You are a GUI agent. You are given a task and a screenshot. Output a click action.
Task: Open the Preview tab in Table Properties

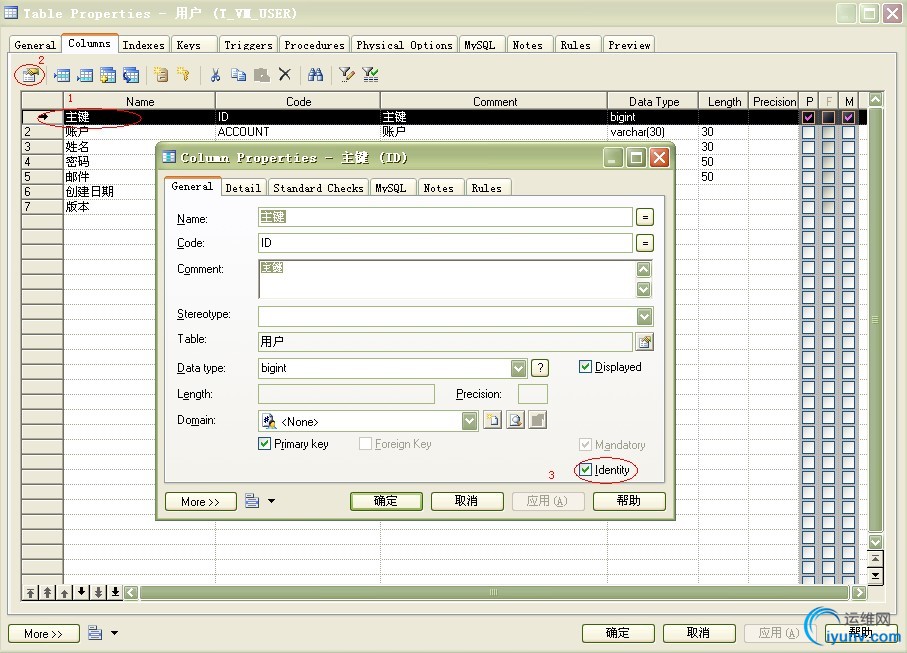pos(629,45)
